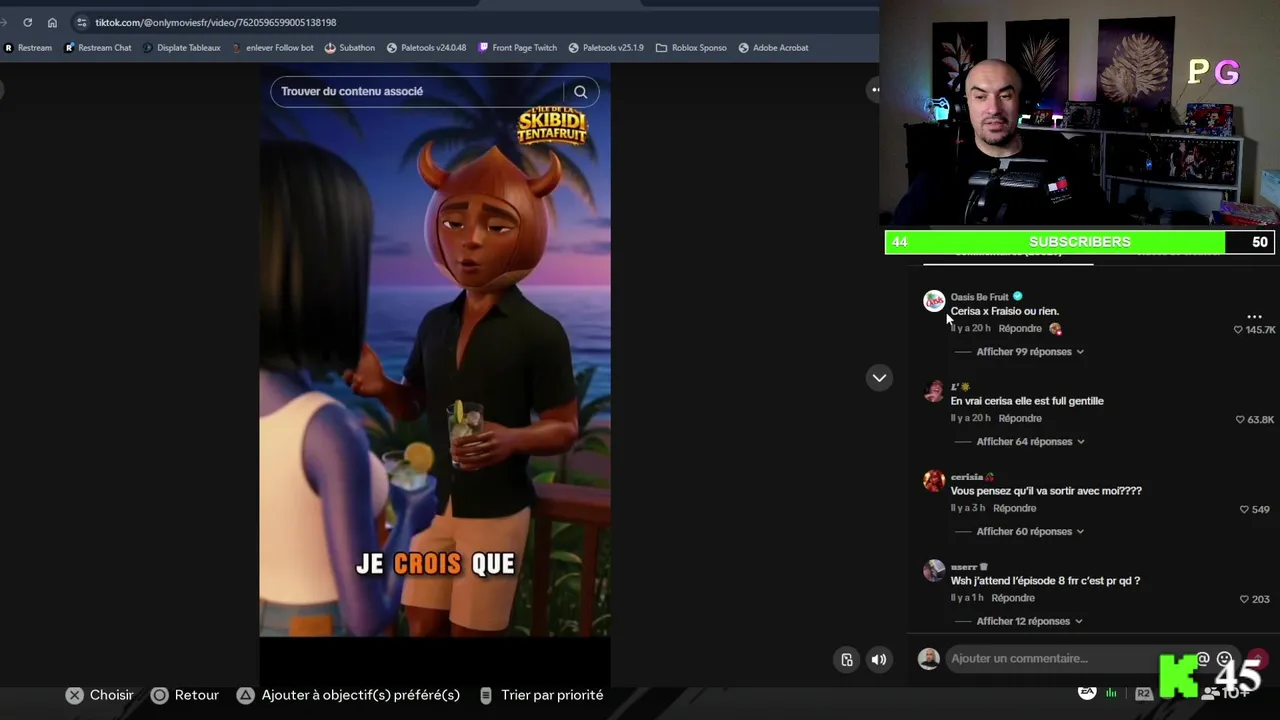The width and height of the screenshot is (1280, 720).
Task: Open the Restream Chat bookmark
Action: click(98, 47)
